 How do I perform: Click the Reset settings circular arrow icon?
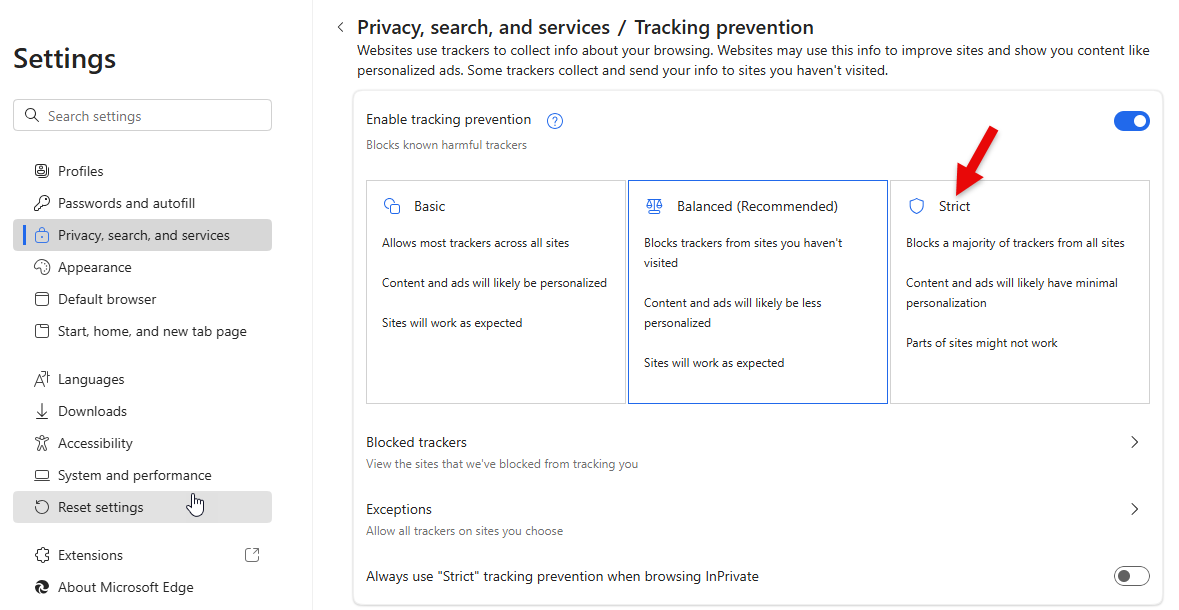[x=42, y=507]
